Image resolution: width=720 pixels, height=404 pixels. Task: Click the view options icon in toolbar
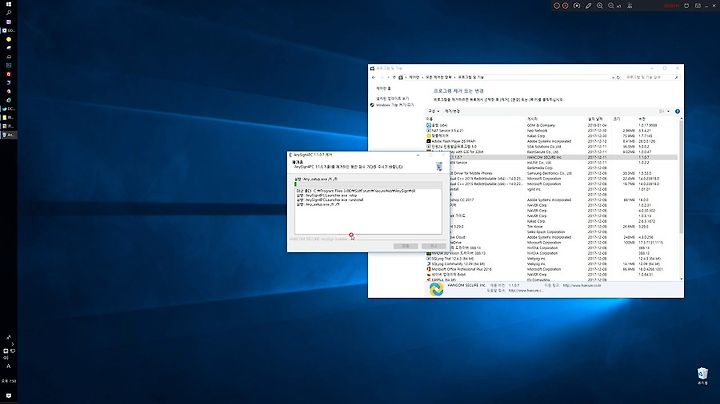click(x=662, y=111)
